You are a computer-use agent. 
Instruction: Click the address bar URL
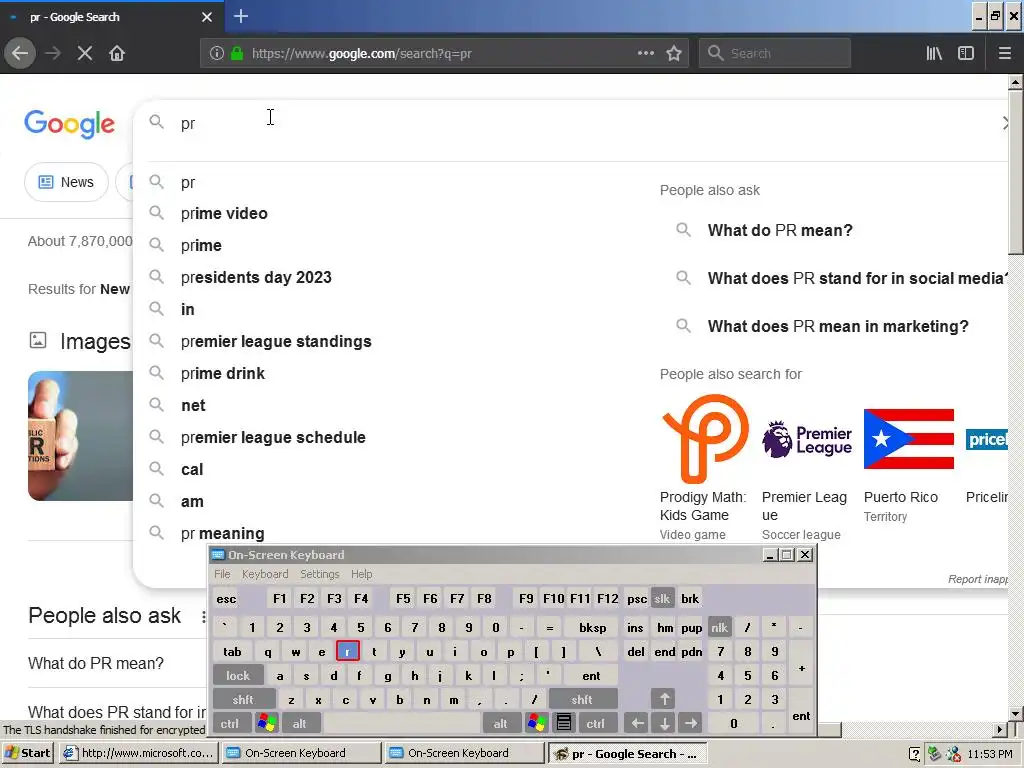(361, 54)
